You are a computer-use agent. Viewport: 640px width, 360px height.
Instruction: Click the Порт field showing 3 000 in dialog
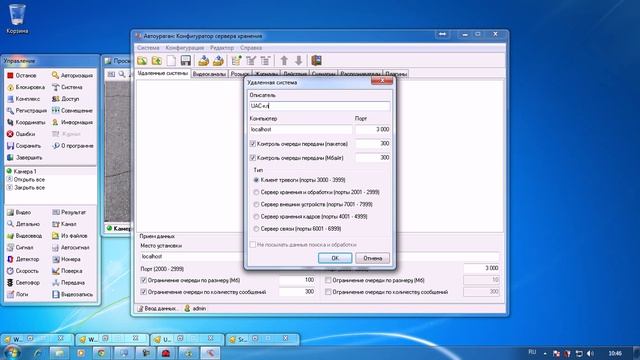tap(373, 129)
